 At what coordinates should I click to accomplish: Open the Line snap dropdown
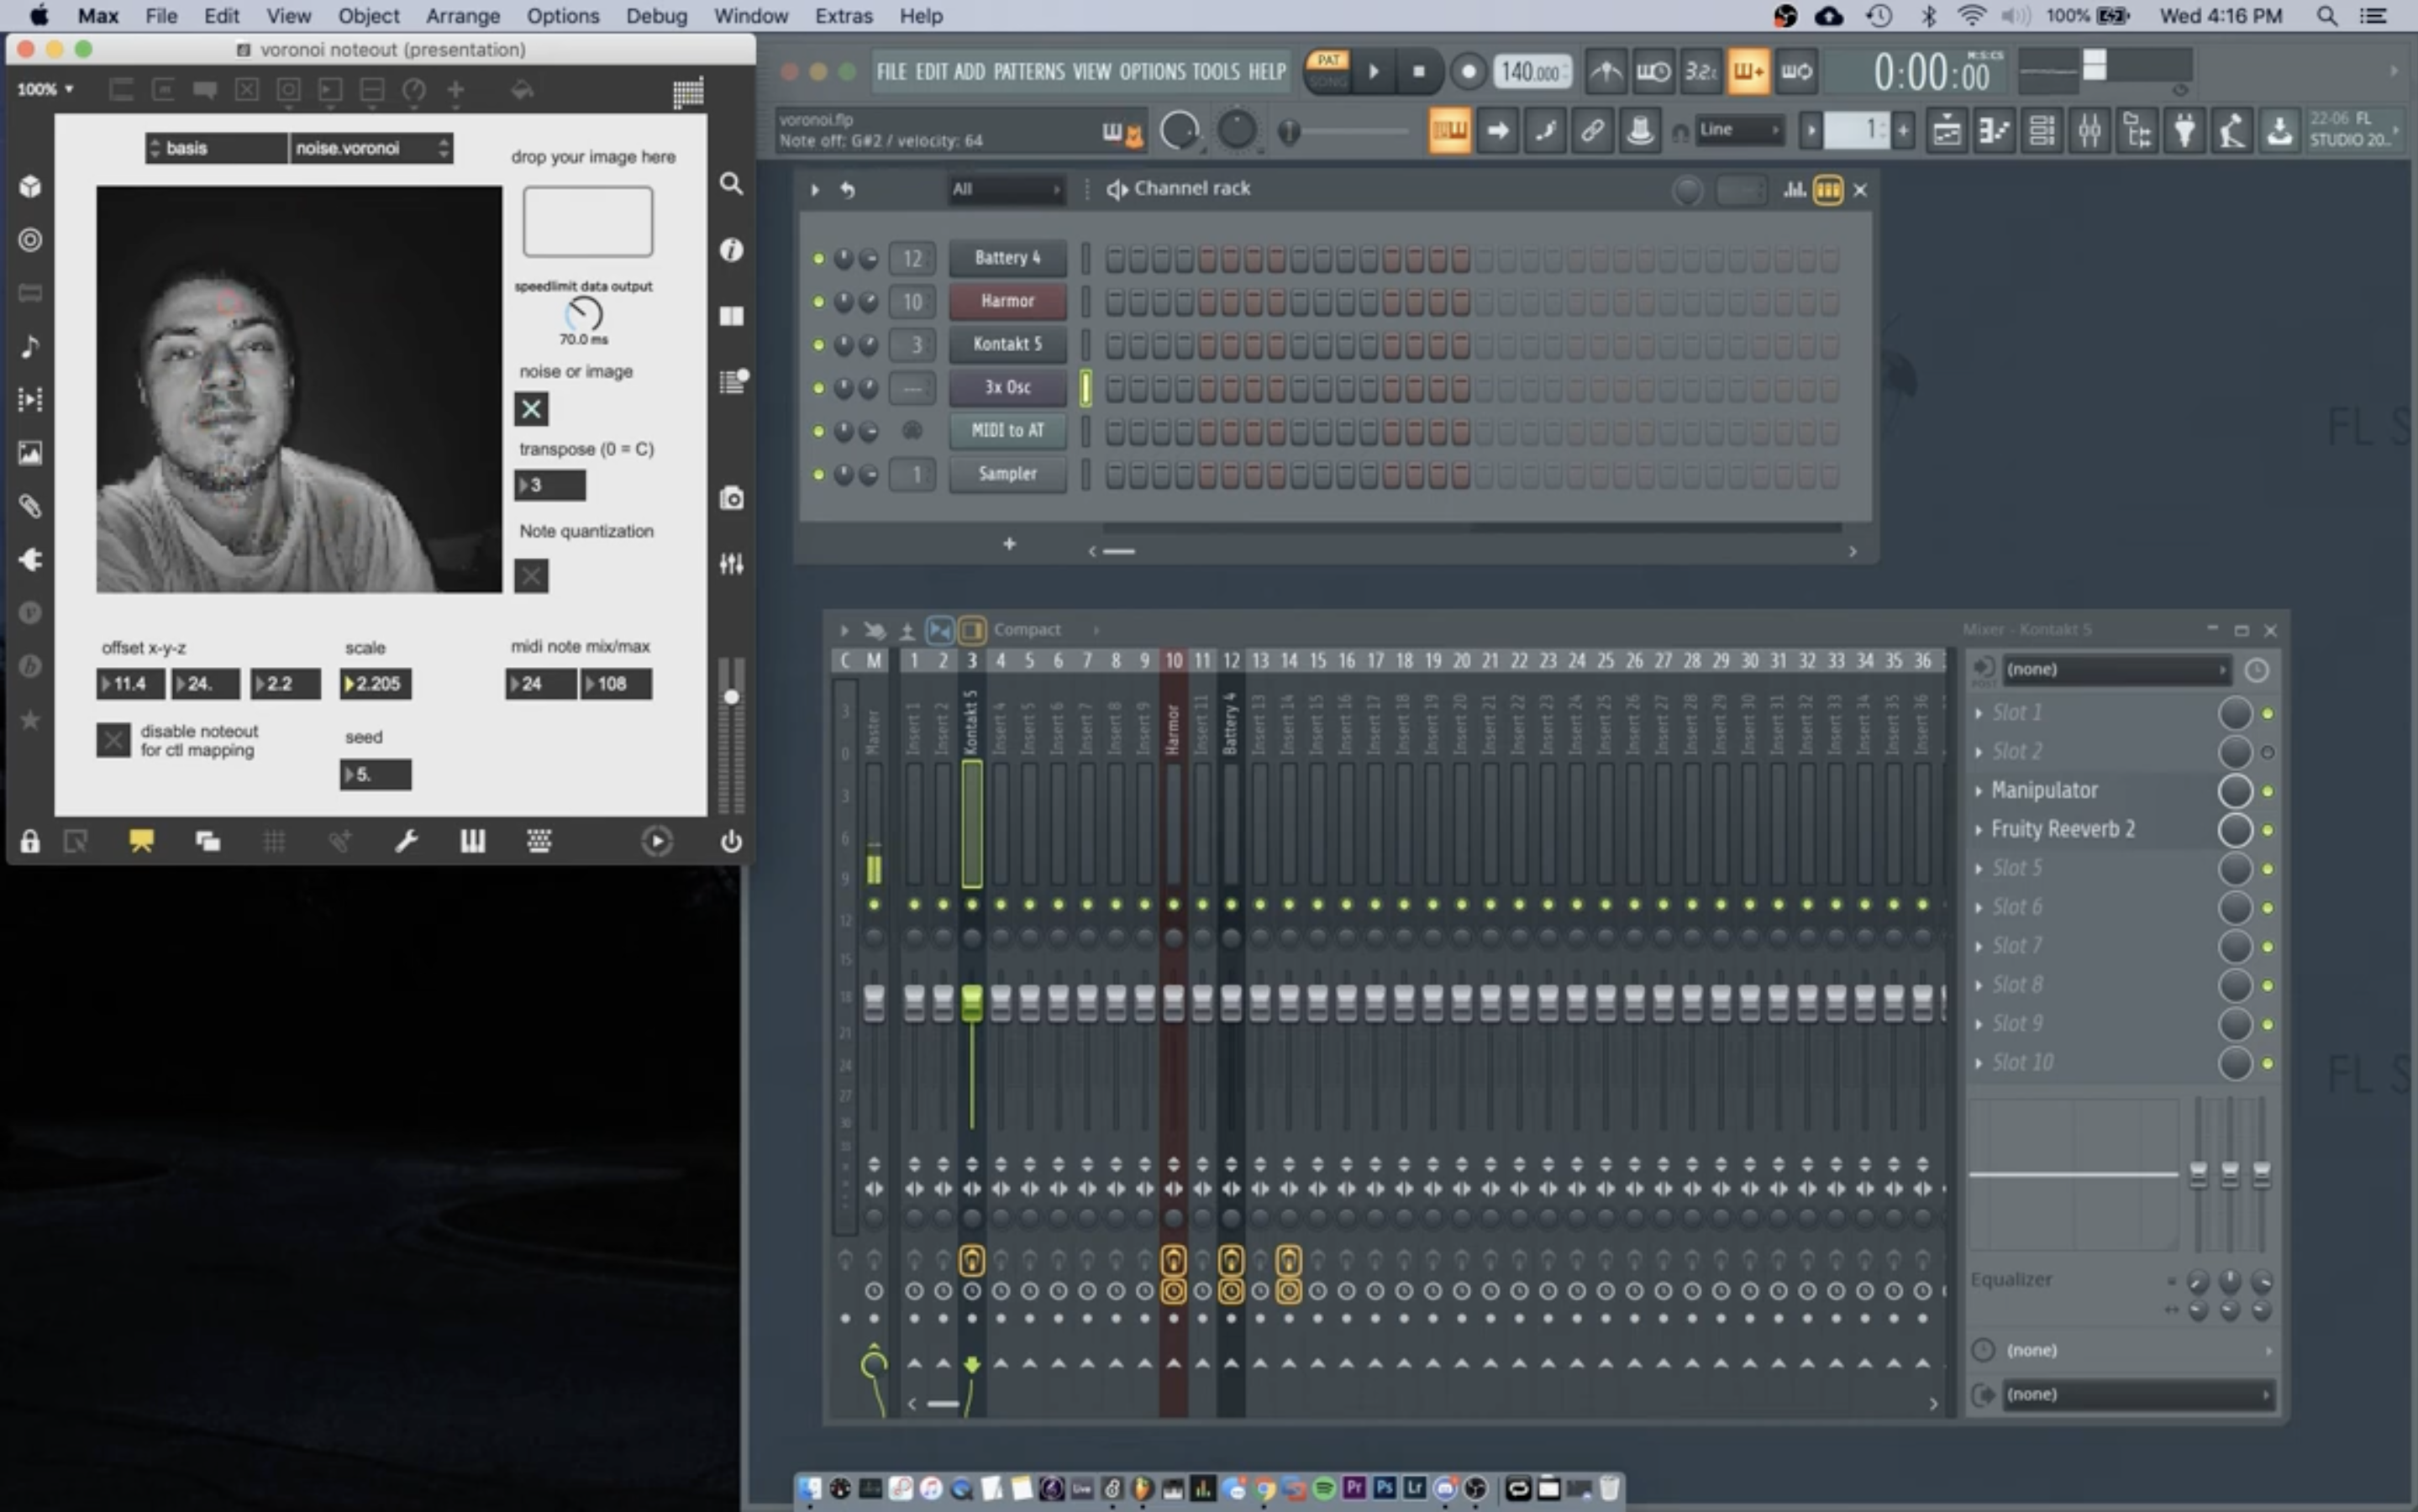click(x=1739, y=130)
